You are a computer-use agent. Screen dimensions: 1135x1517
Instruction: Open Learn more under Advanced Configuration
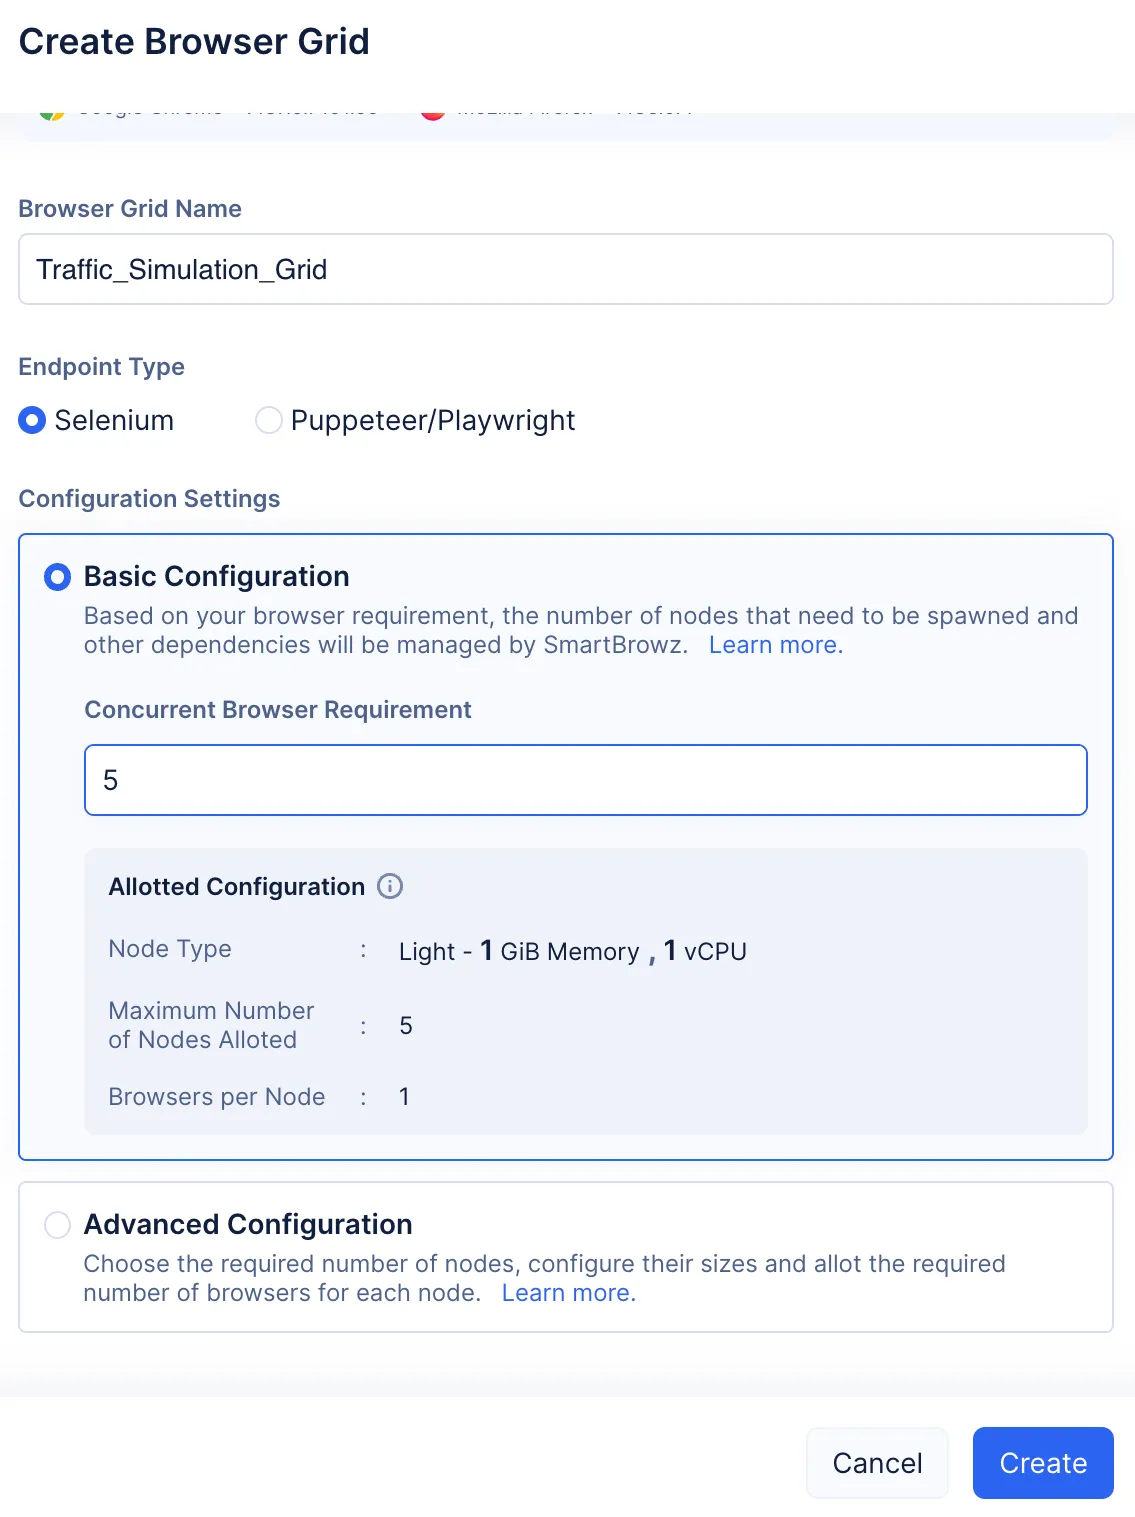tap(567, 1292)
